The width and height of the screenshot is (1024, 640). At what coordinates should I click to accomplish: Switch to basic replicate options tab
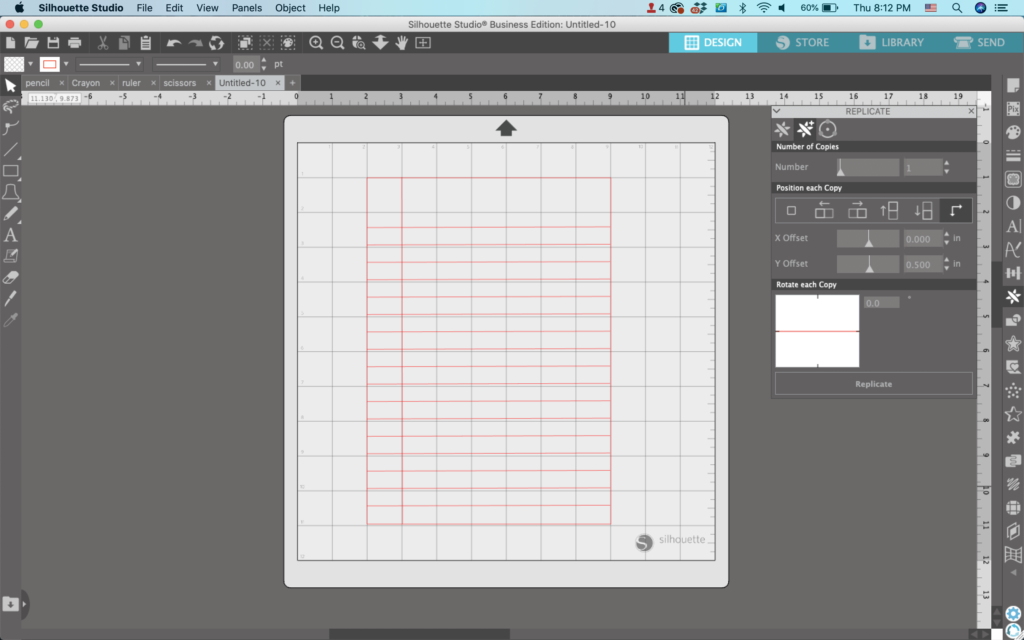[x=782, y=129]
